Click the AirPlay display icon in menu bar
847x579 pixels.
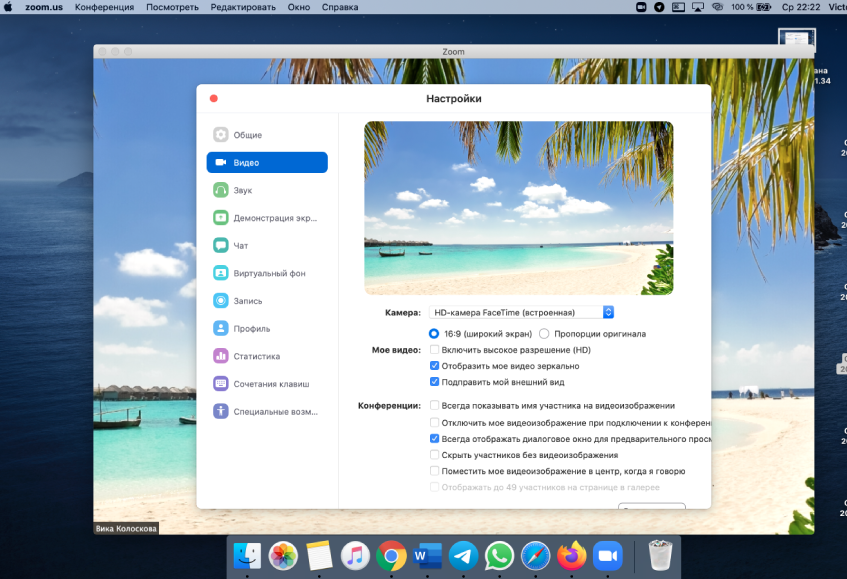click(698, 7)
